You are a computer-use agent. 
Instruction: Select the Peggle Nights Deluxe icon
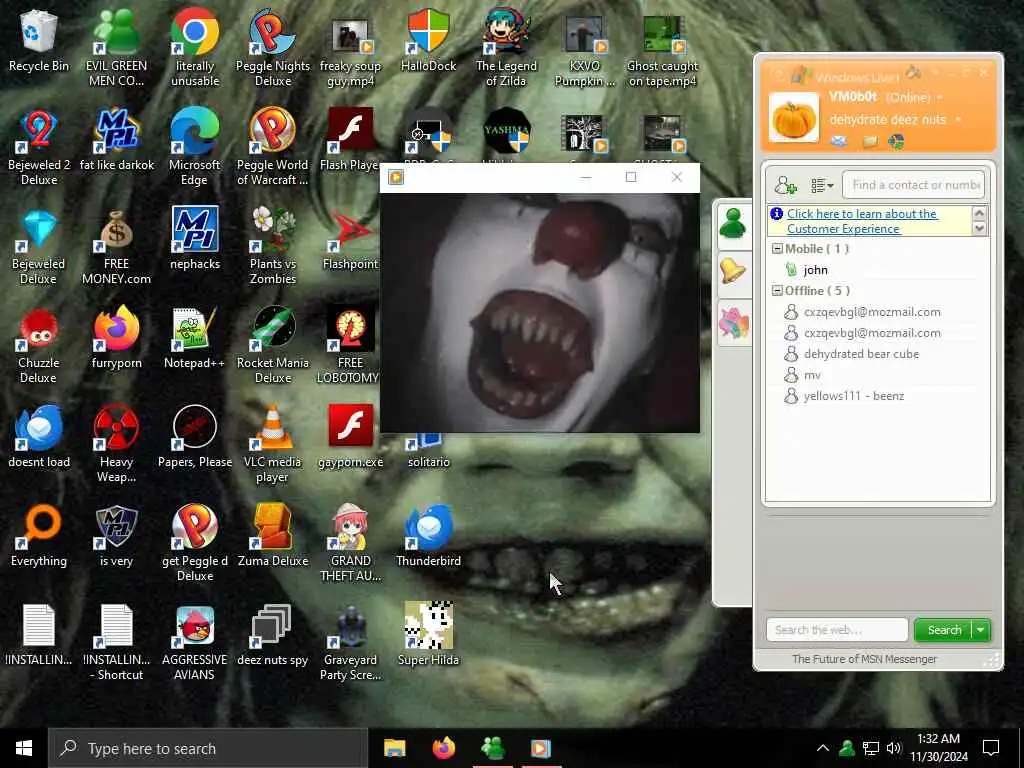click(273, 47)
